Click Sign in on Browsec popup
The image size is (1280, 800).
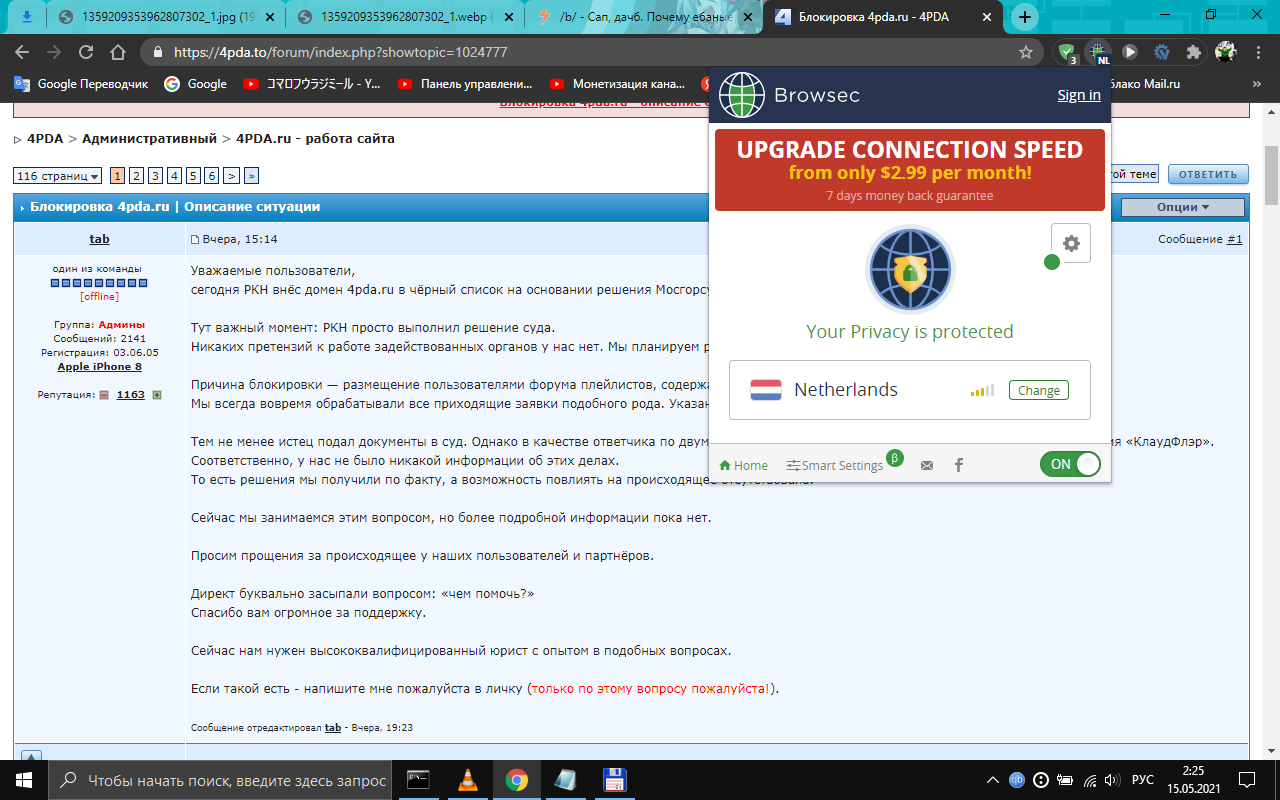click(1079, 95)
